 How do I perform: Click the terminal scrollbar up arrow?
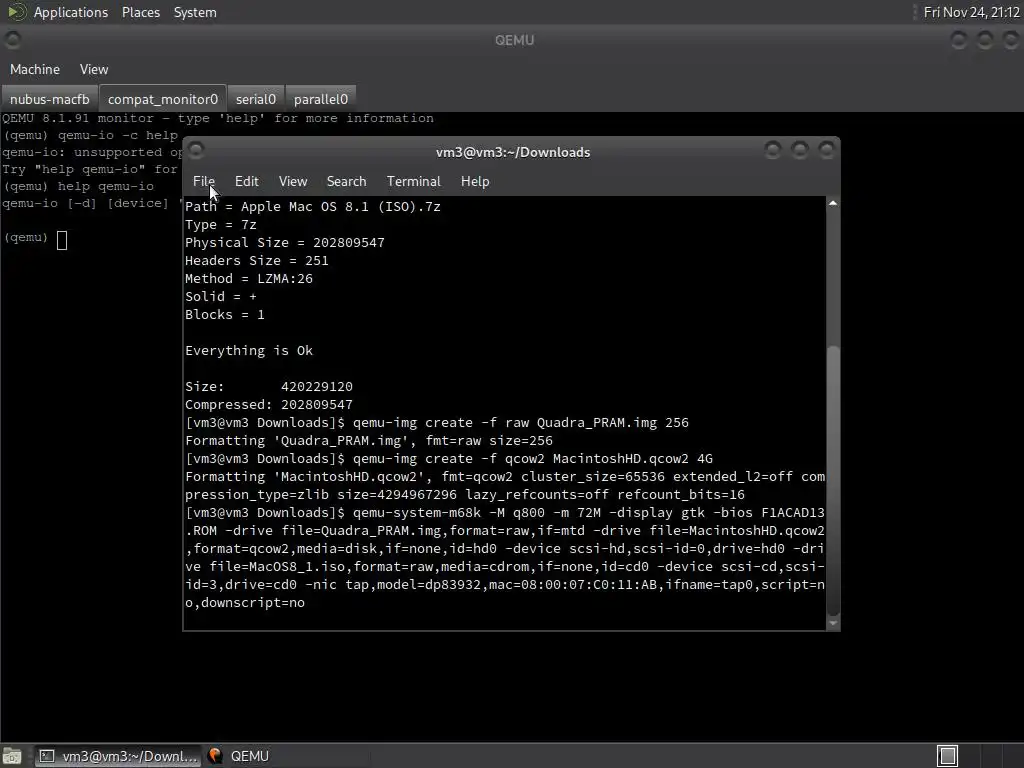(x=833, y=203)
